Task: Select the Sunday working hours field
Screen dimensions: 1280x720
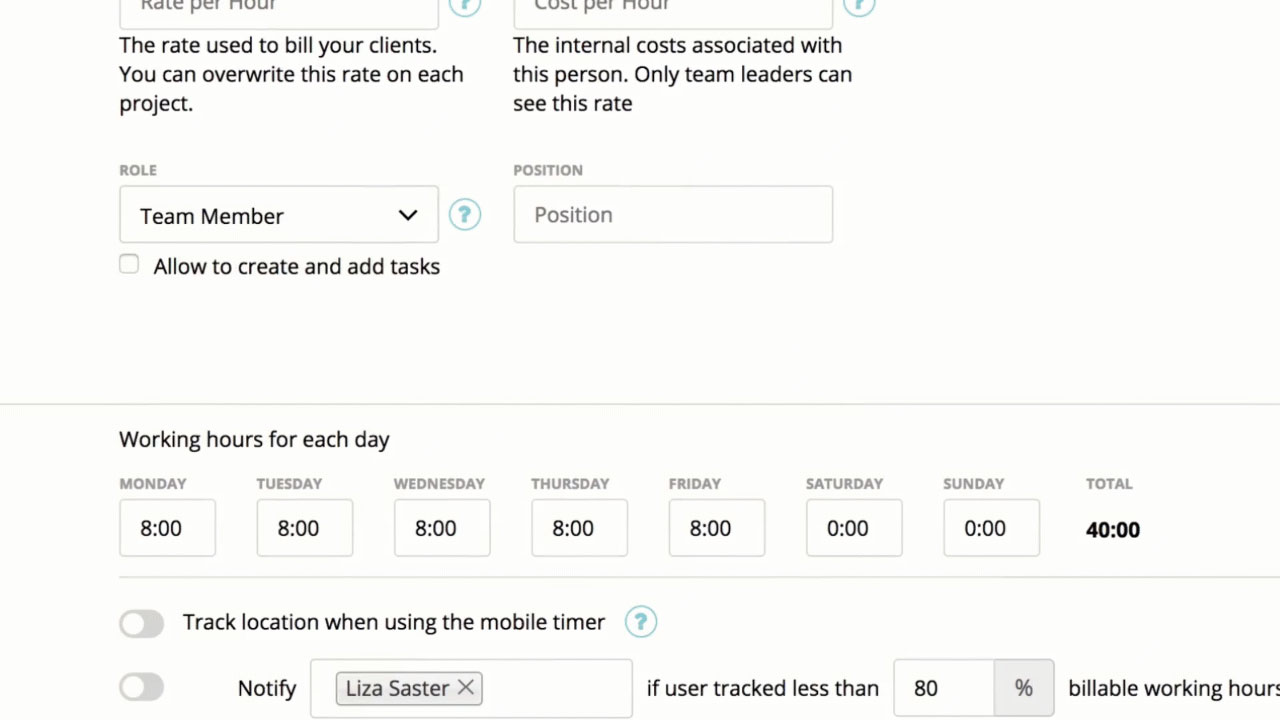Action: [991, 528]
